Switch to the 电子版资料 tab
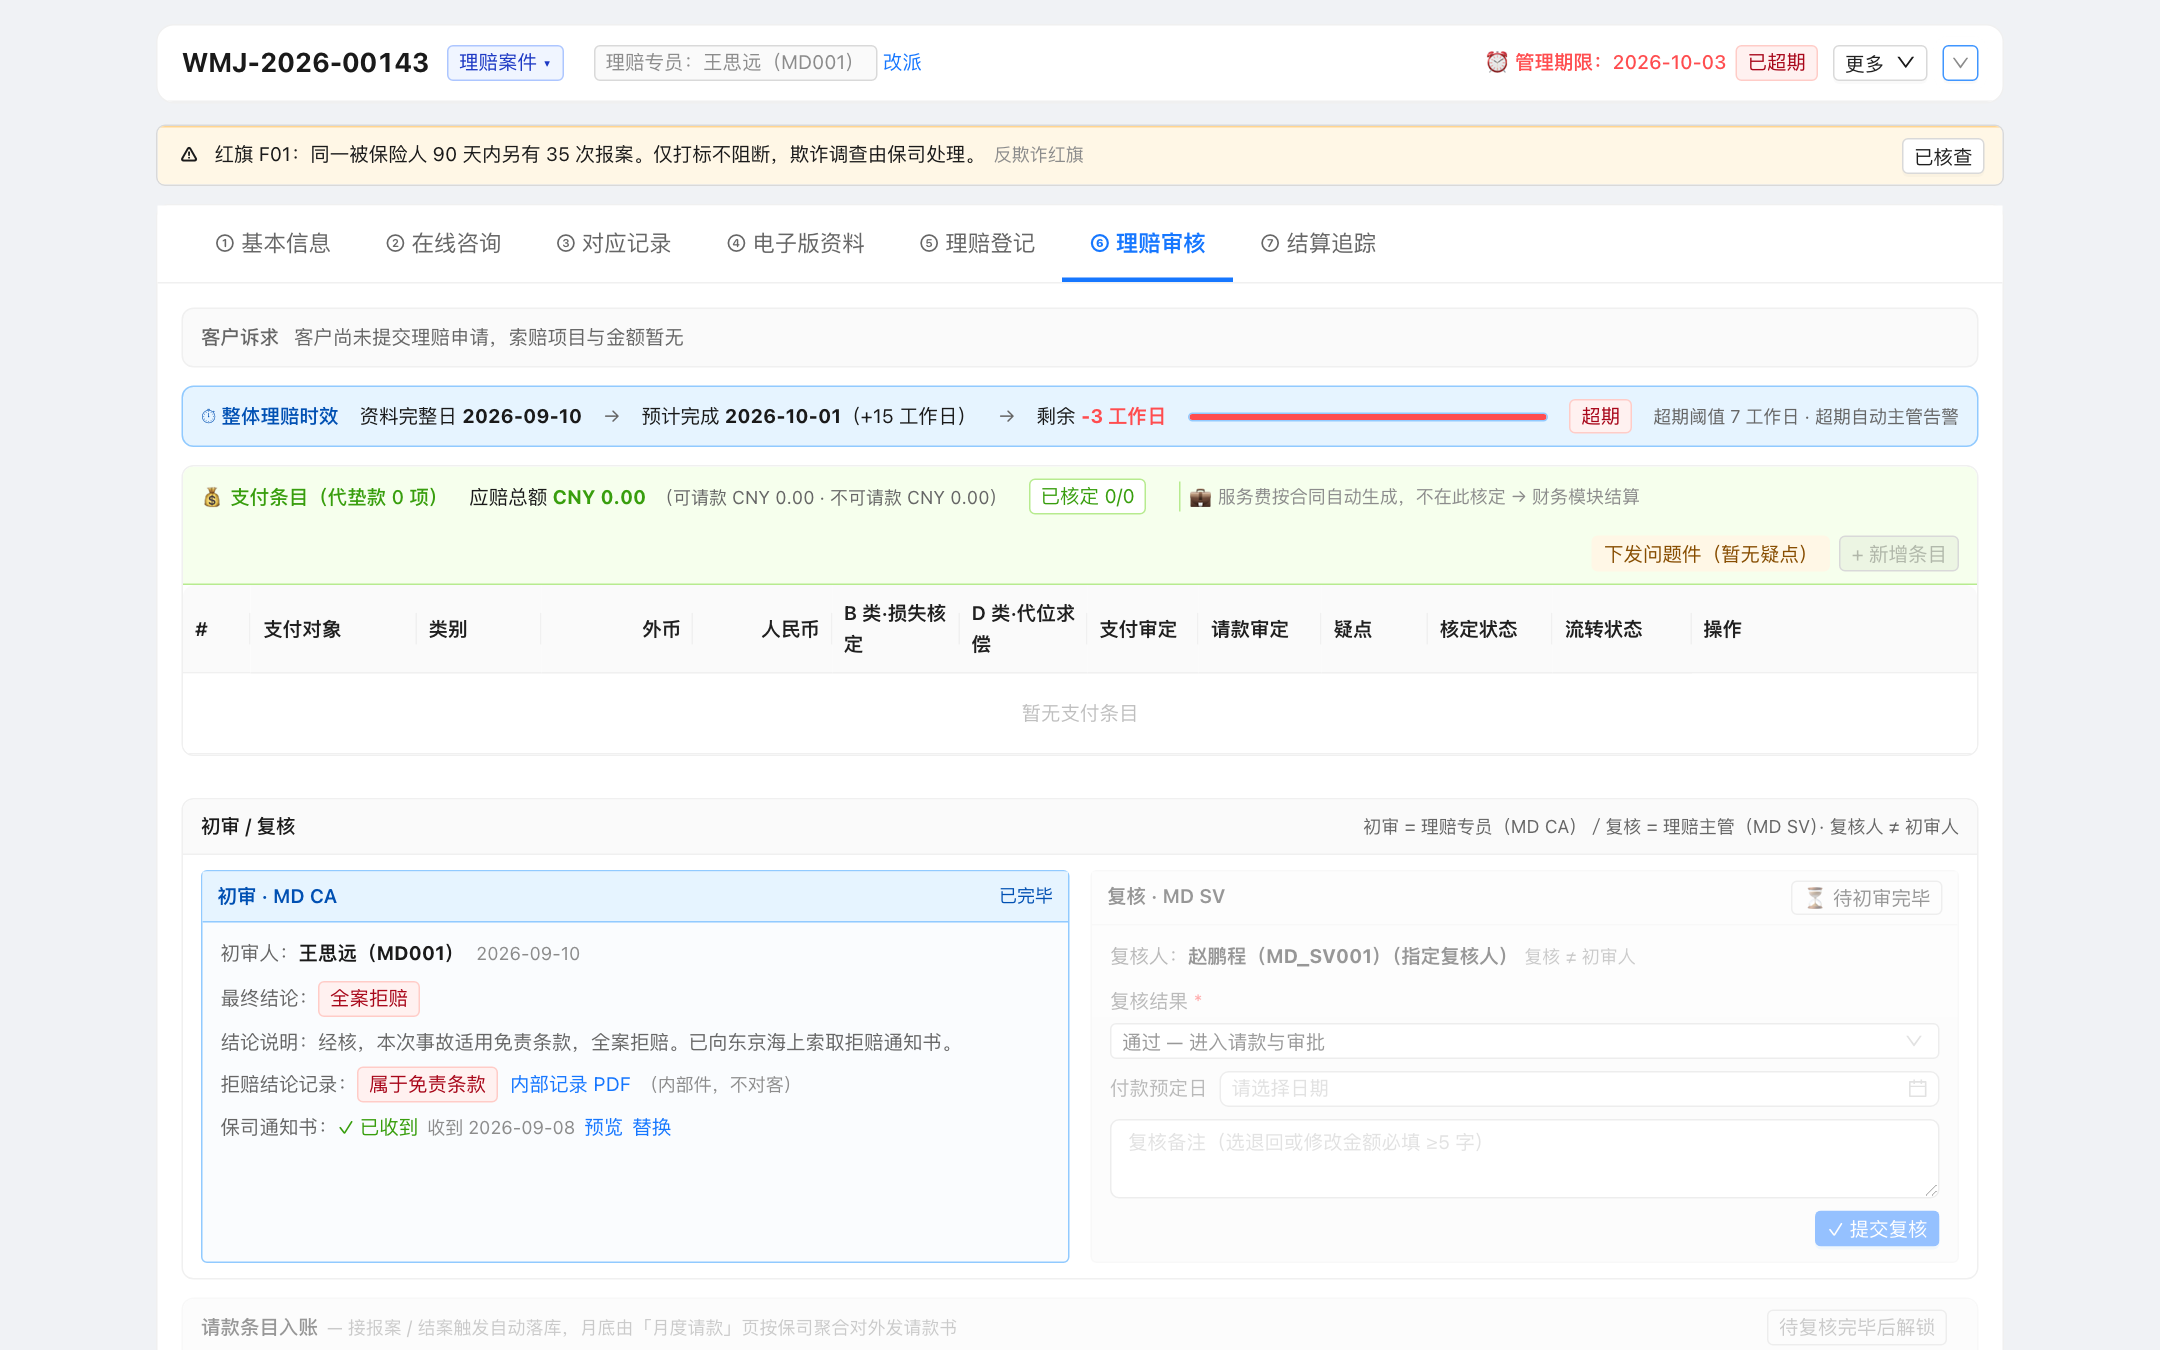 (796, 243)
